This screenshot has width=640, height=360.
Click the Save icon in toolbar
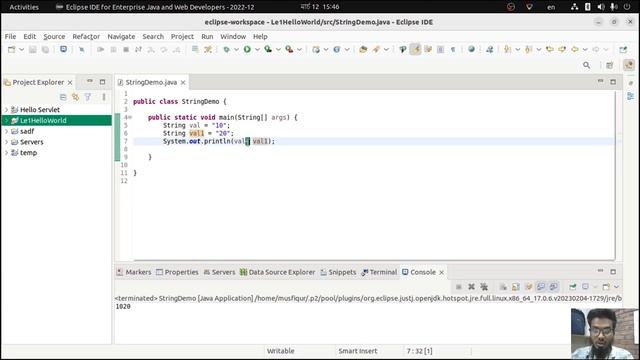[33, 49]
